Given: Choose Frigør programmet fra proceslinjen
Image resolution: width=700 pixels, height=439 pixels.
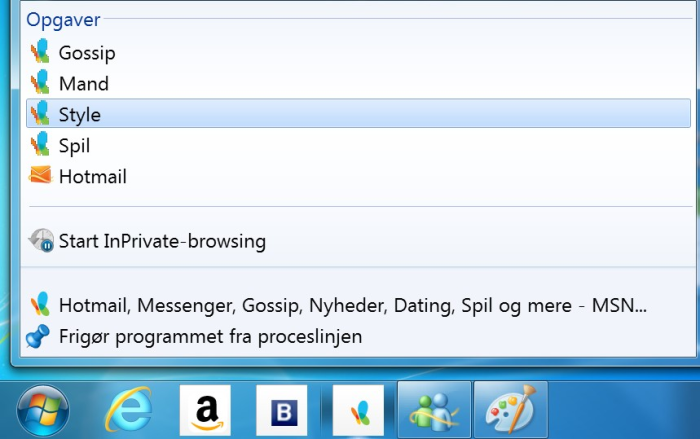Looking at the screenshot, I should point(358,336).
